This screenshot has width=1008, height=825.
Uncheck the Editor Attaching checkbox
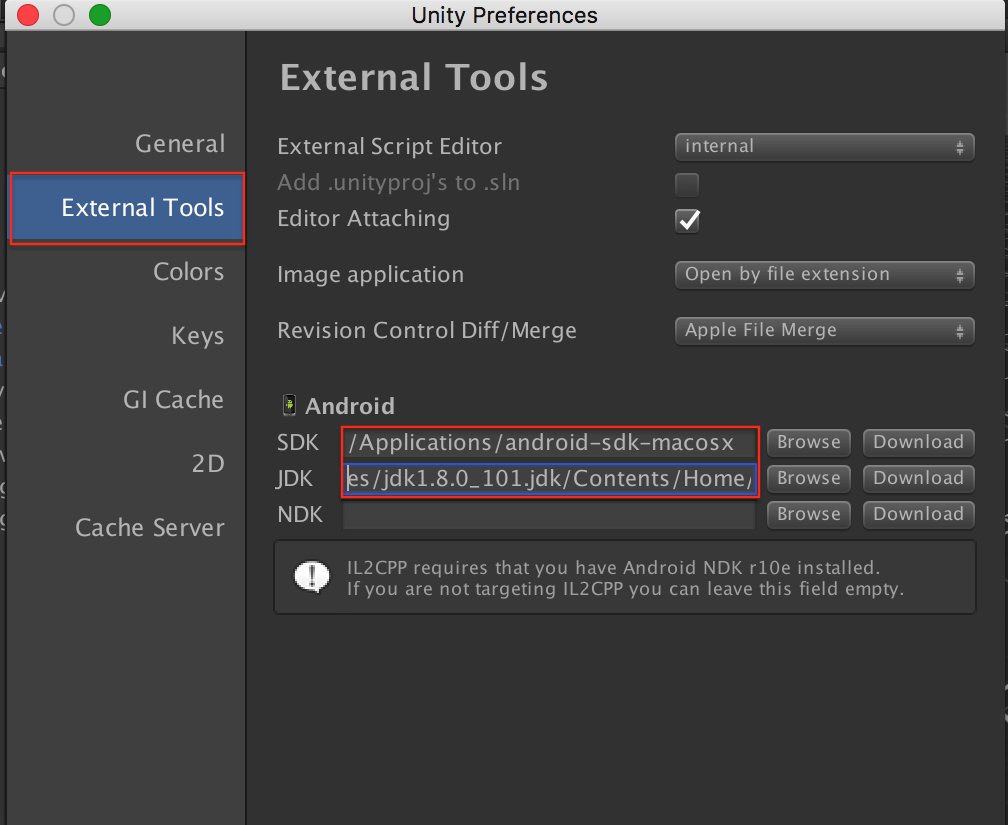(687, 221)
